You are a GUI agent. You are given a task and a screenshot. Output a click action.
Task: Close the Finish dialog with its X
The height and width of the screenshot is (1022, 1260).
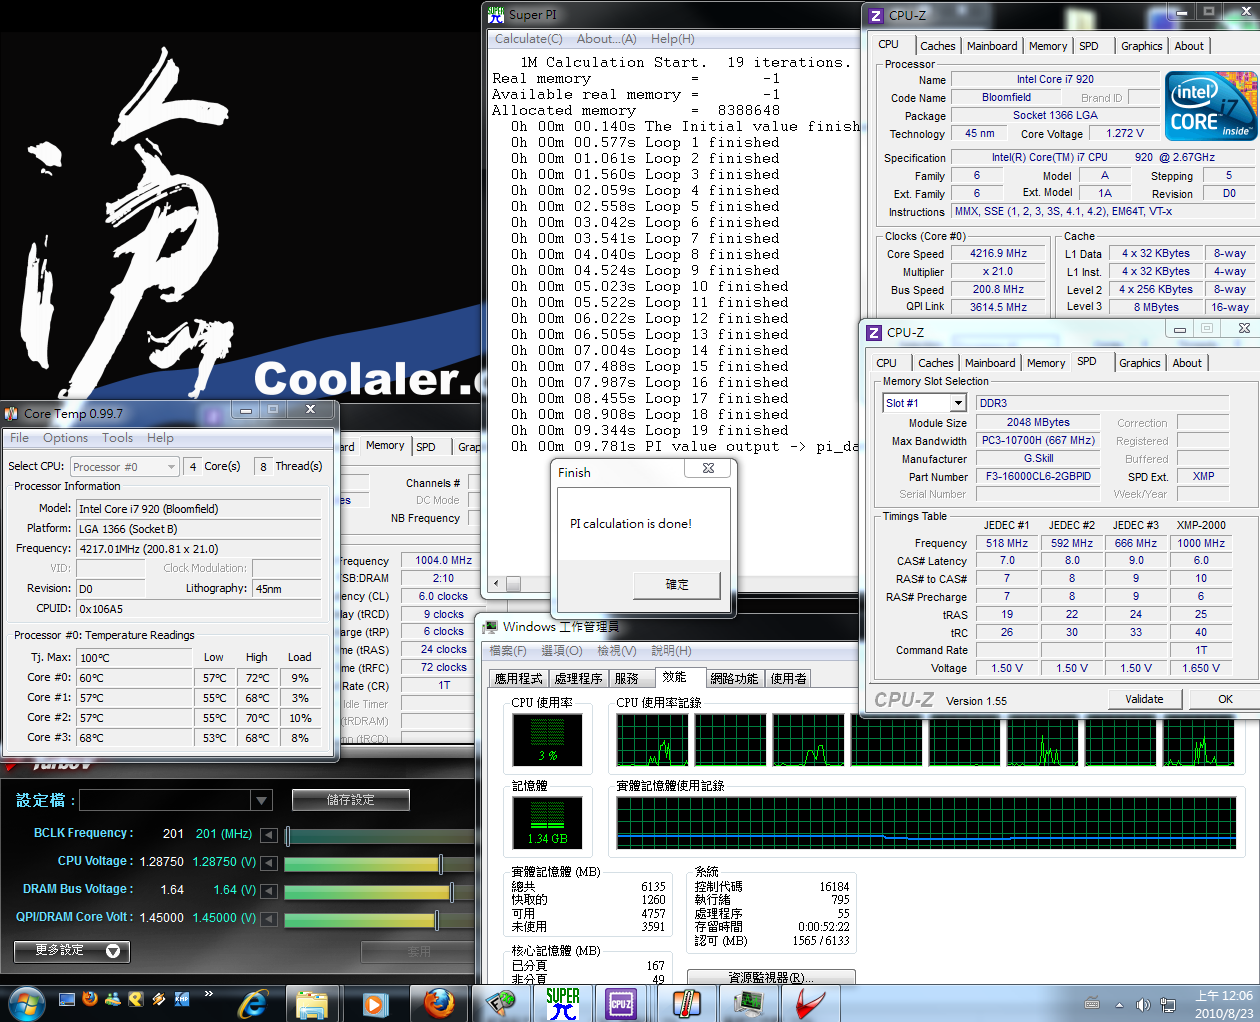click(x=708, y=468)
